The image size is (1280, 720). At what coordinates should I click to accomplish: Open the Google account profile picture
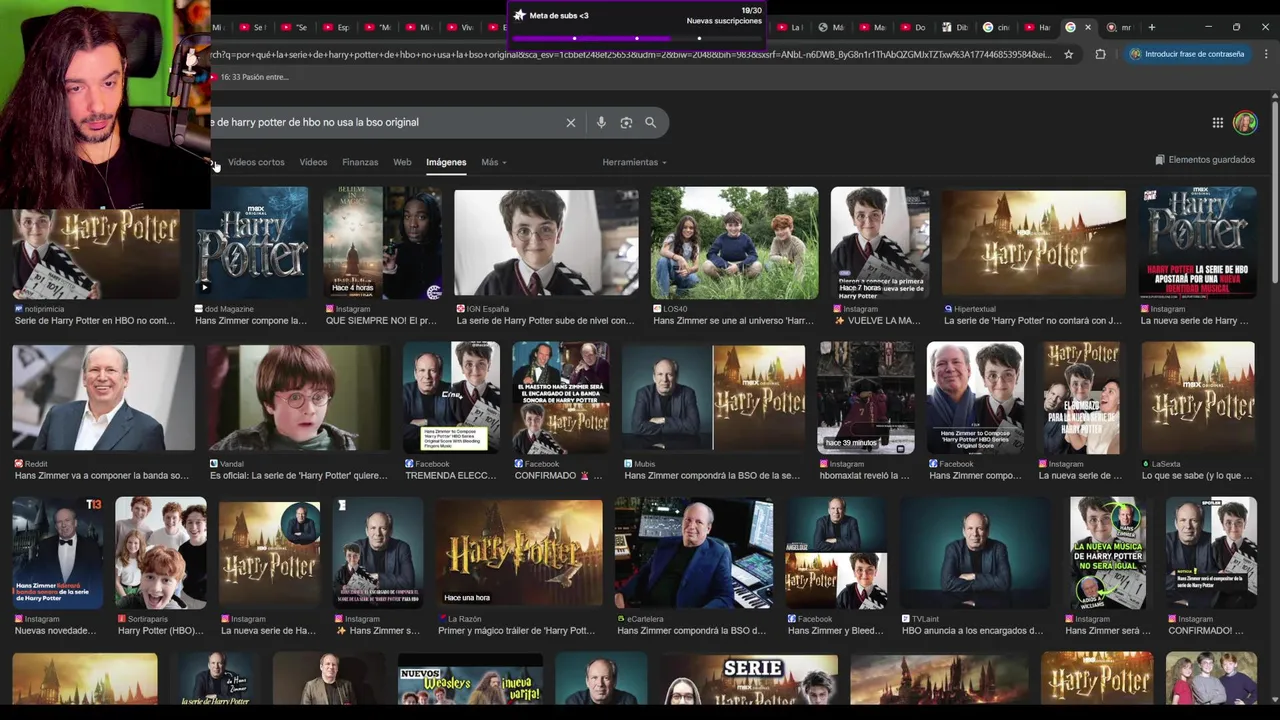click(1245, 123)
